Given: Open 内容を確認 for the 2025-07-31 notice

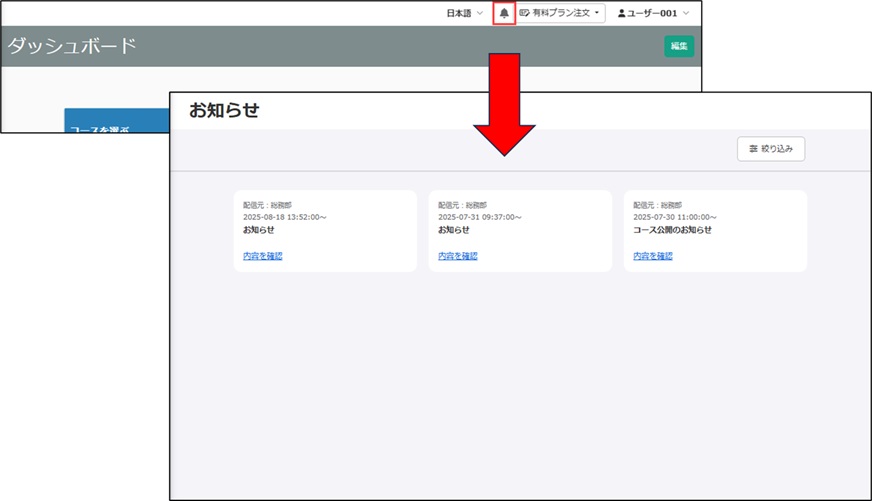Looking at the screenshot, I should [457, 256].
